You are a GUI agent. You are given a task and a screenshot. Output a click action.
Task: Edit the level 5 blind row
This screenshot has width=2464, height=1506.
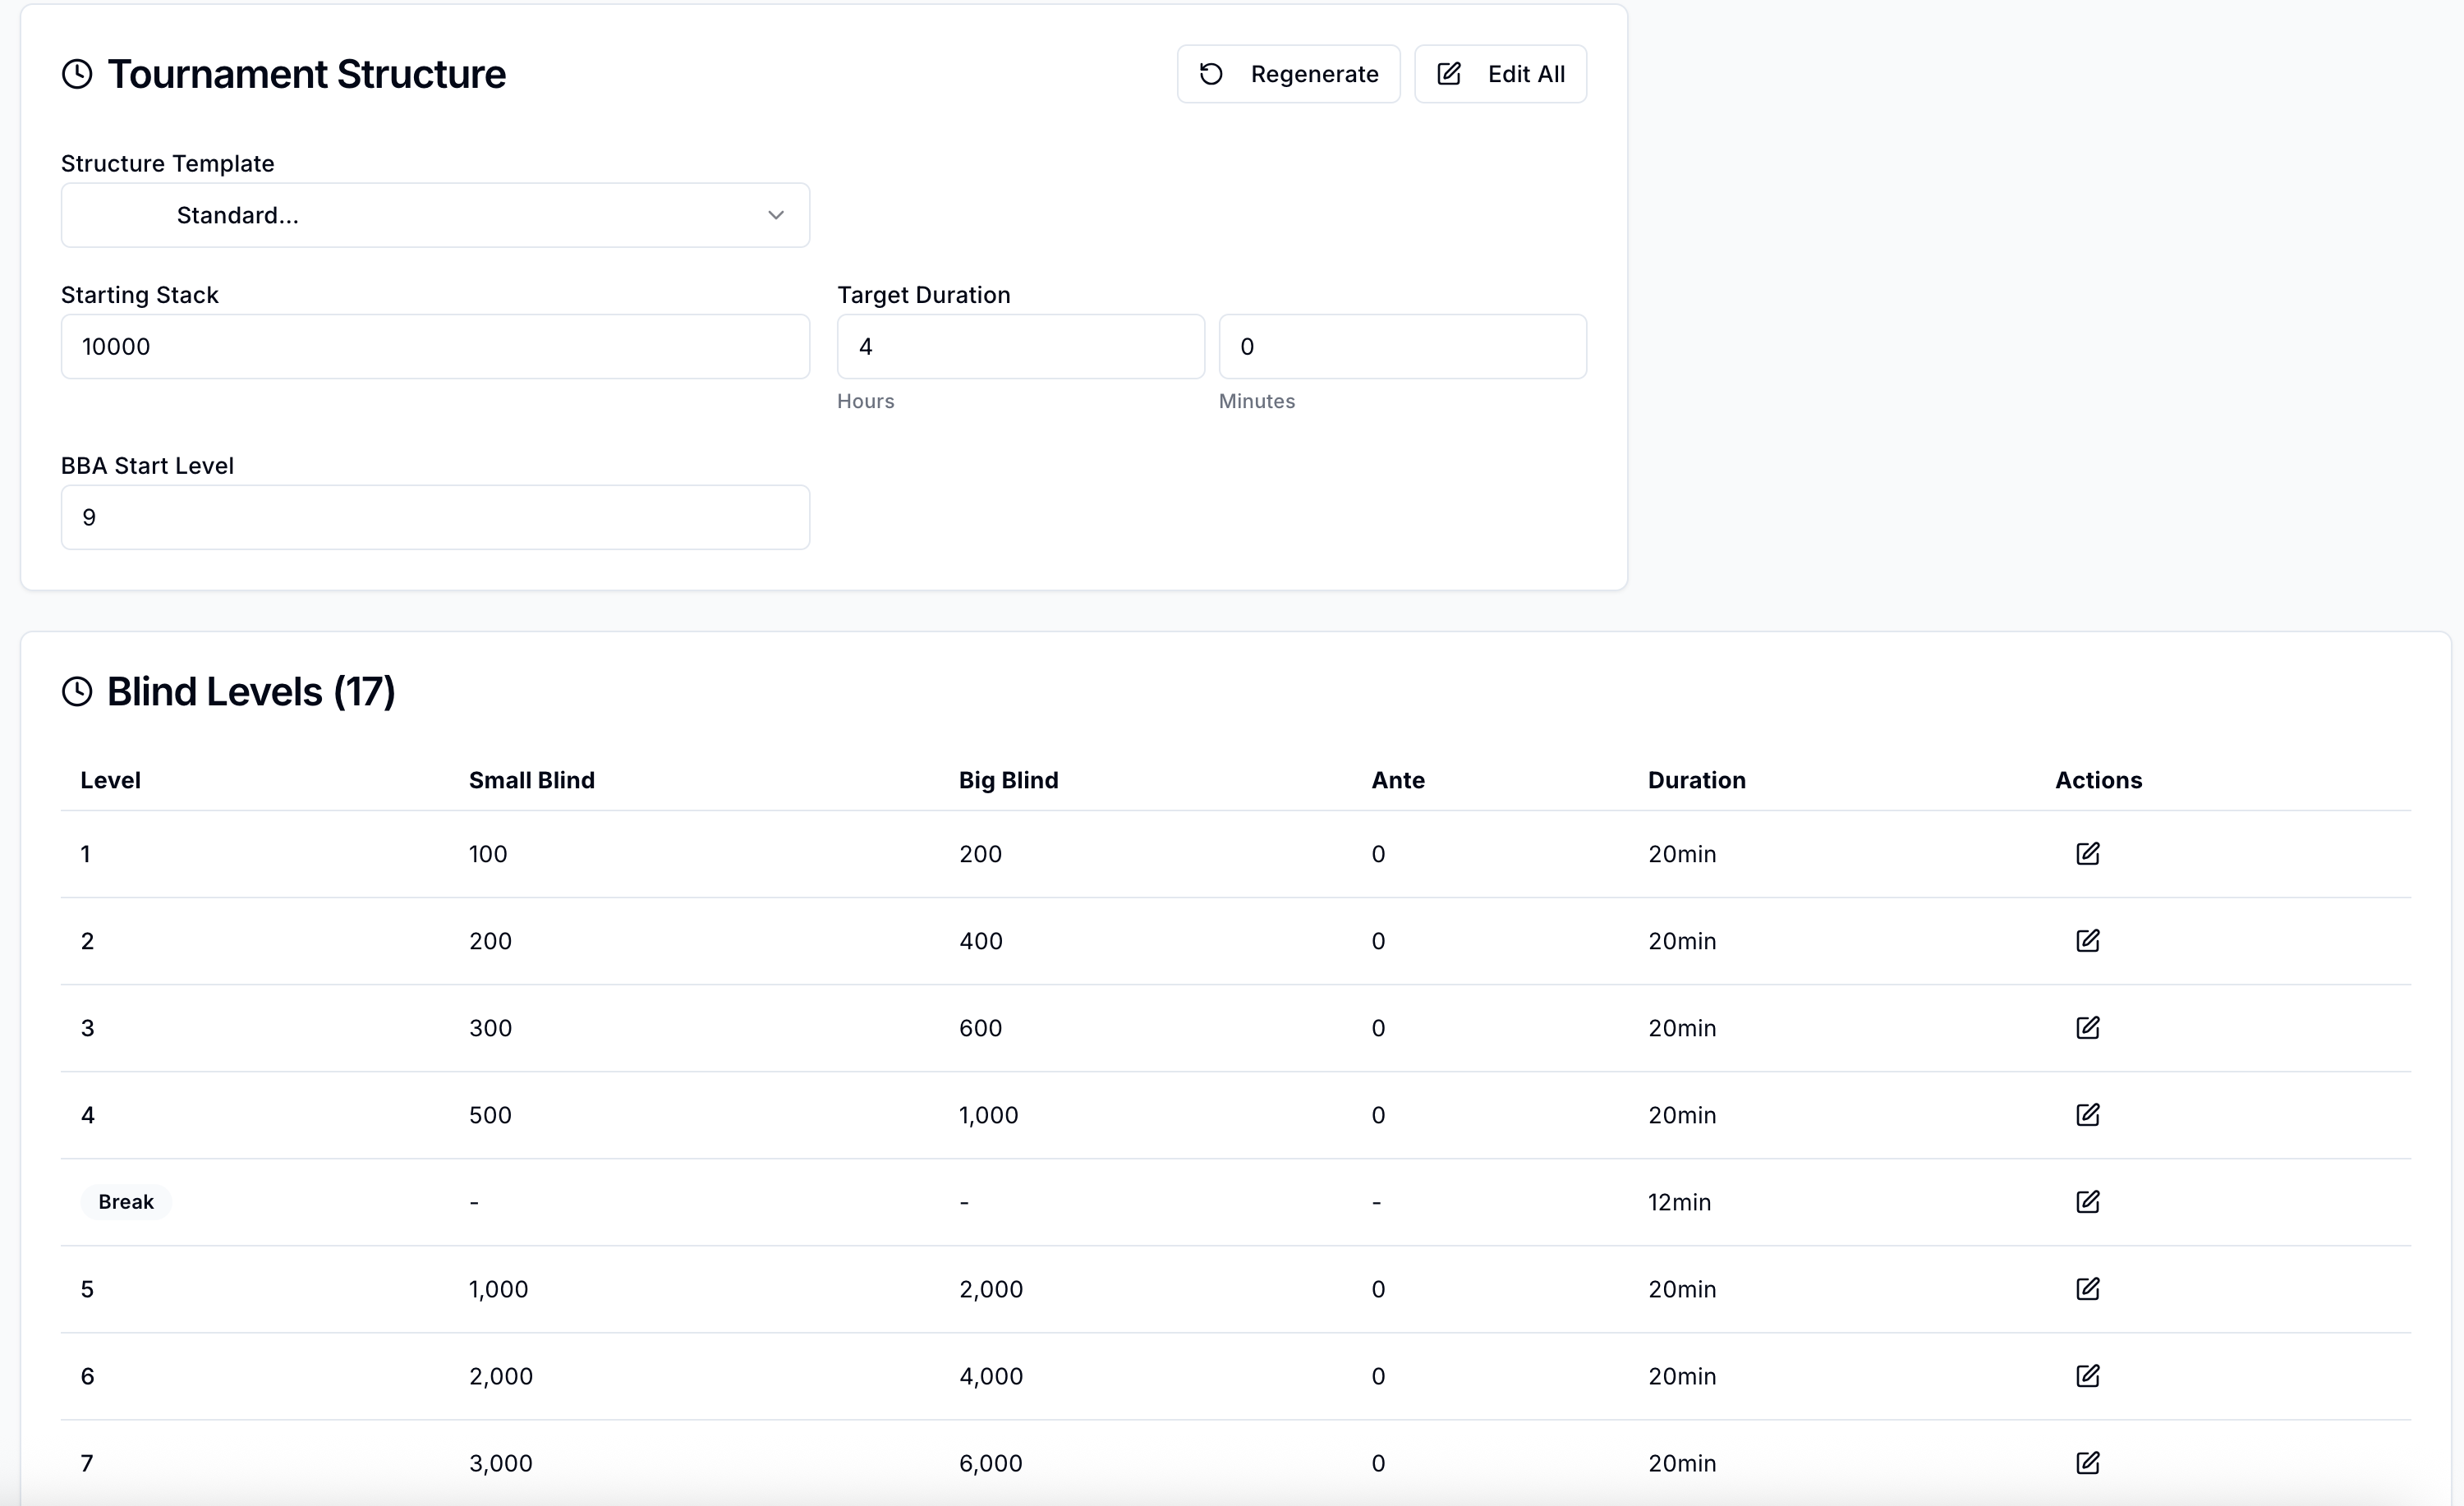click(2087, 1289)
